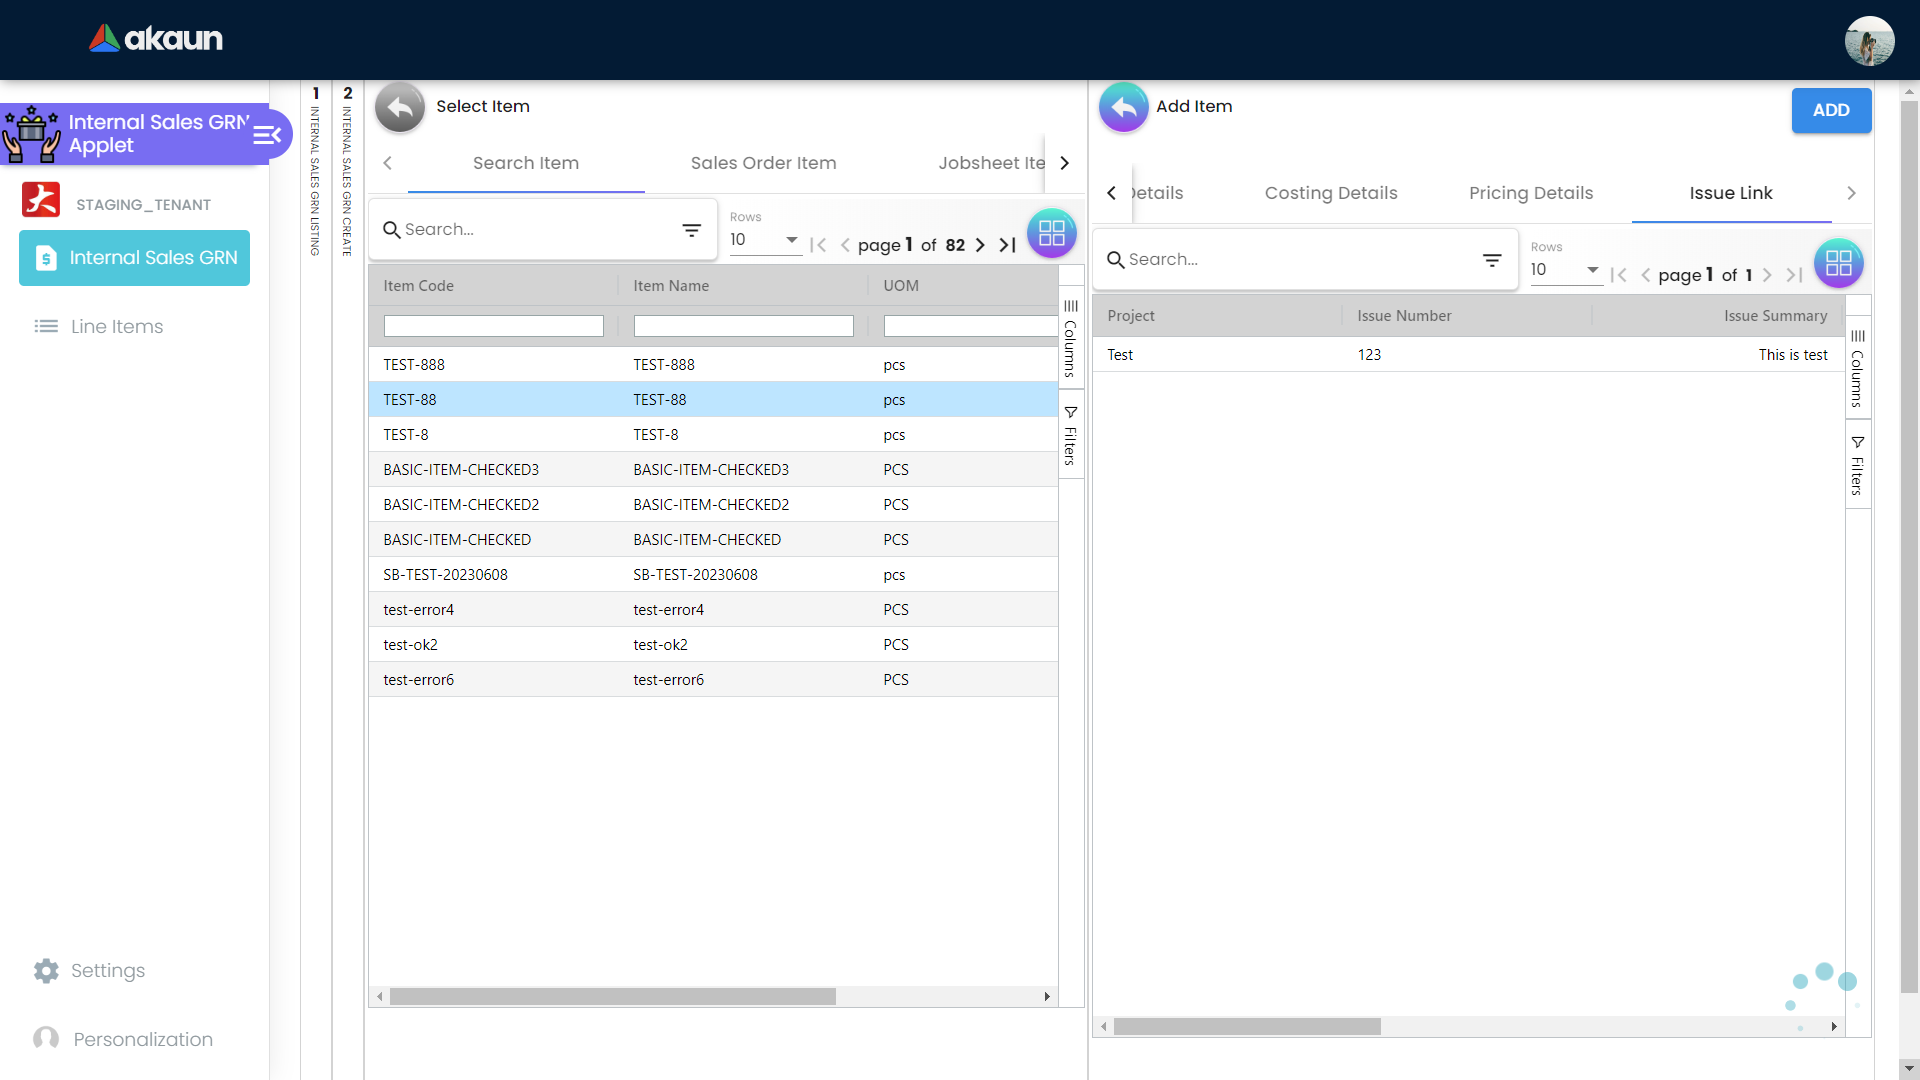Open grid view menu in Issue Link panel
The width and height of the screenshot is (1920, 1080).
pyautogui.click(x=1838, y=263)
